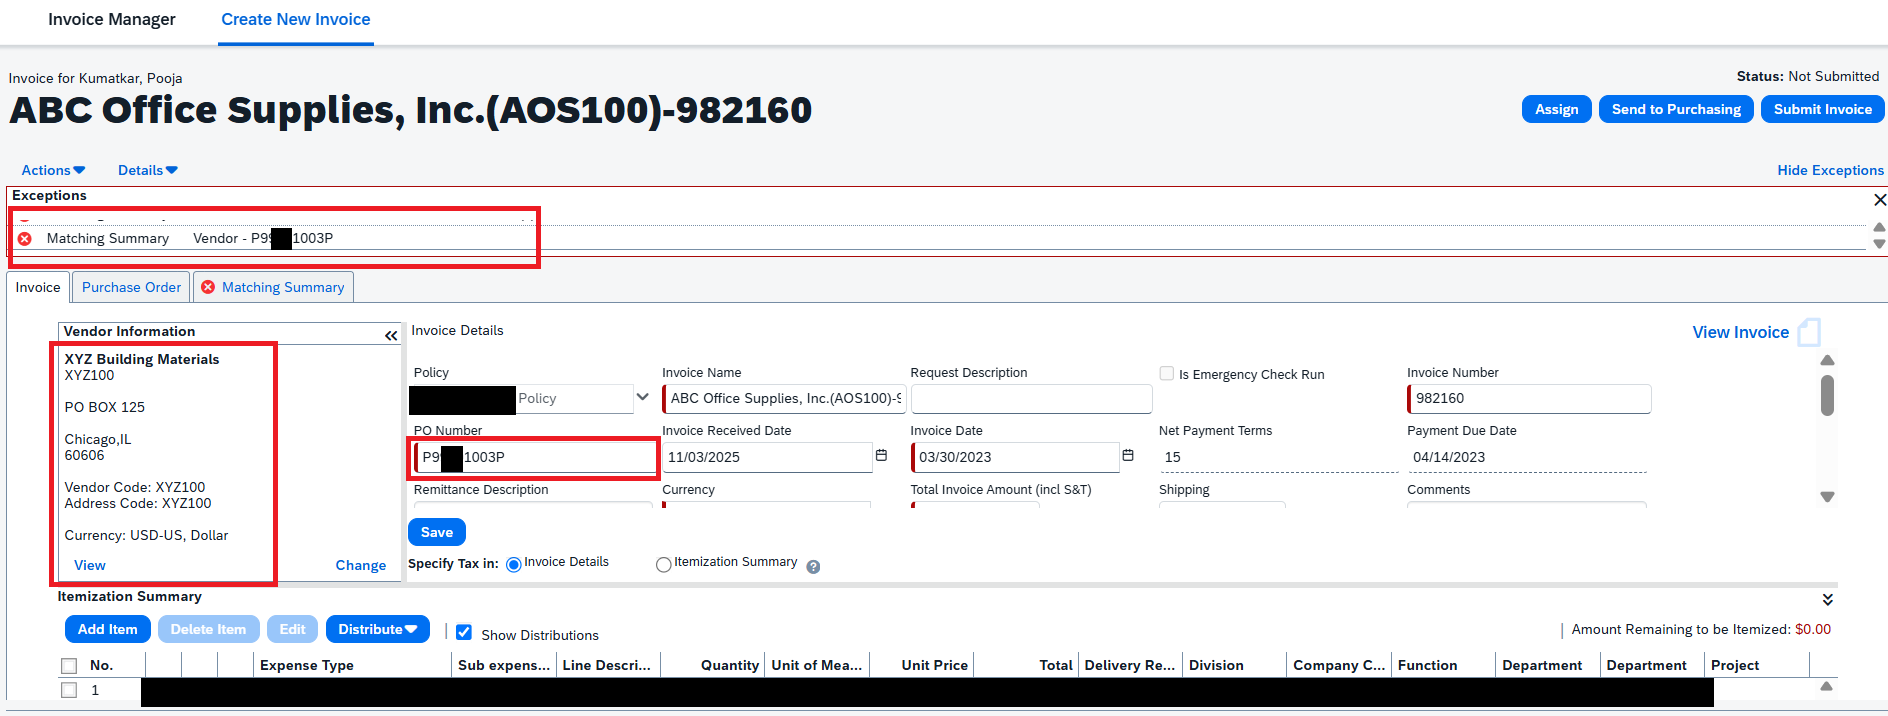
Task: Close the Exceptions panel with the X
Action: point(1879,200)
